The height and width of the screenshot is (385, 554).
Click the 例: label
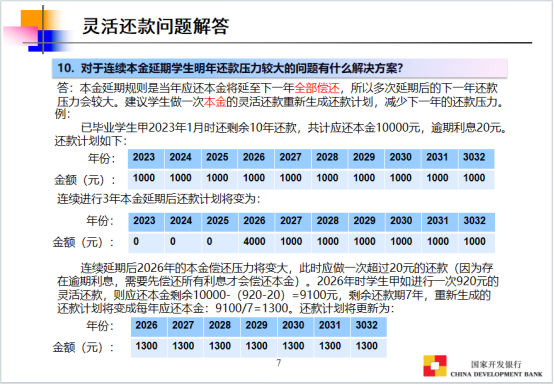pyautogui.click(x=63, y=114)
